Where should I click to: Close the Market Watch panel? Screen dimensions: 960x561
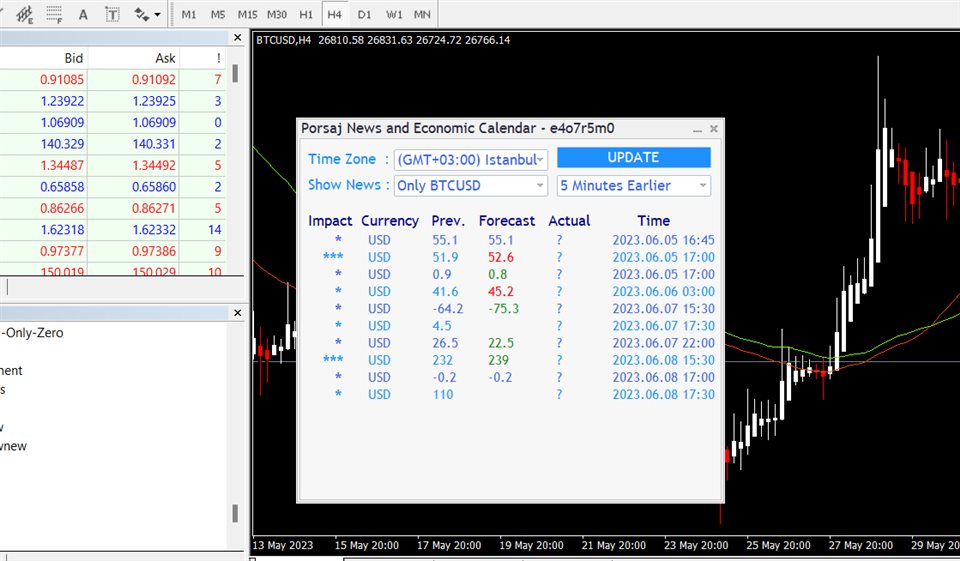(238, 38)
